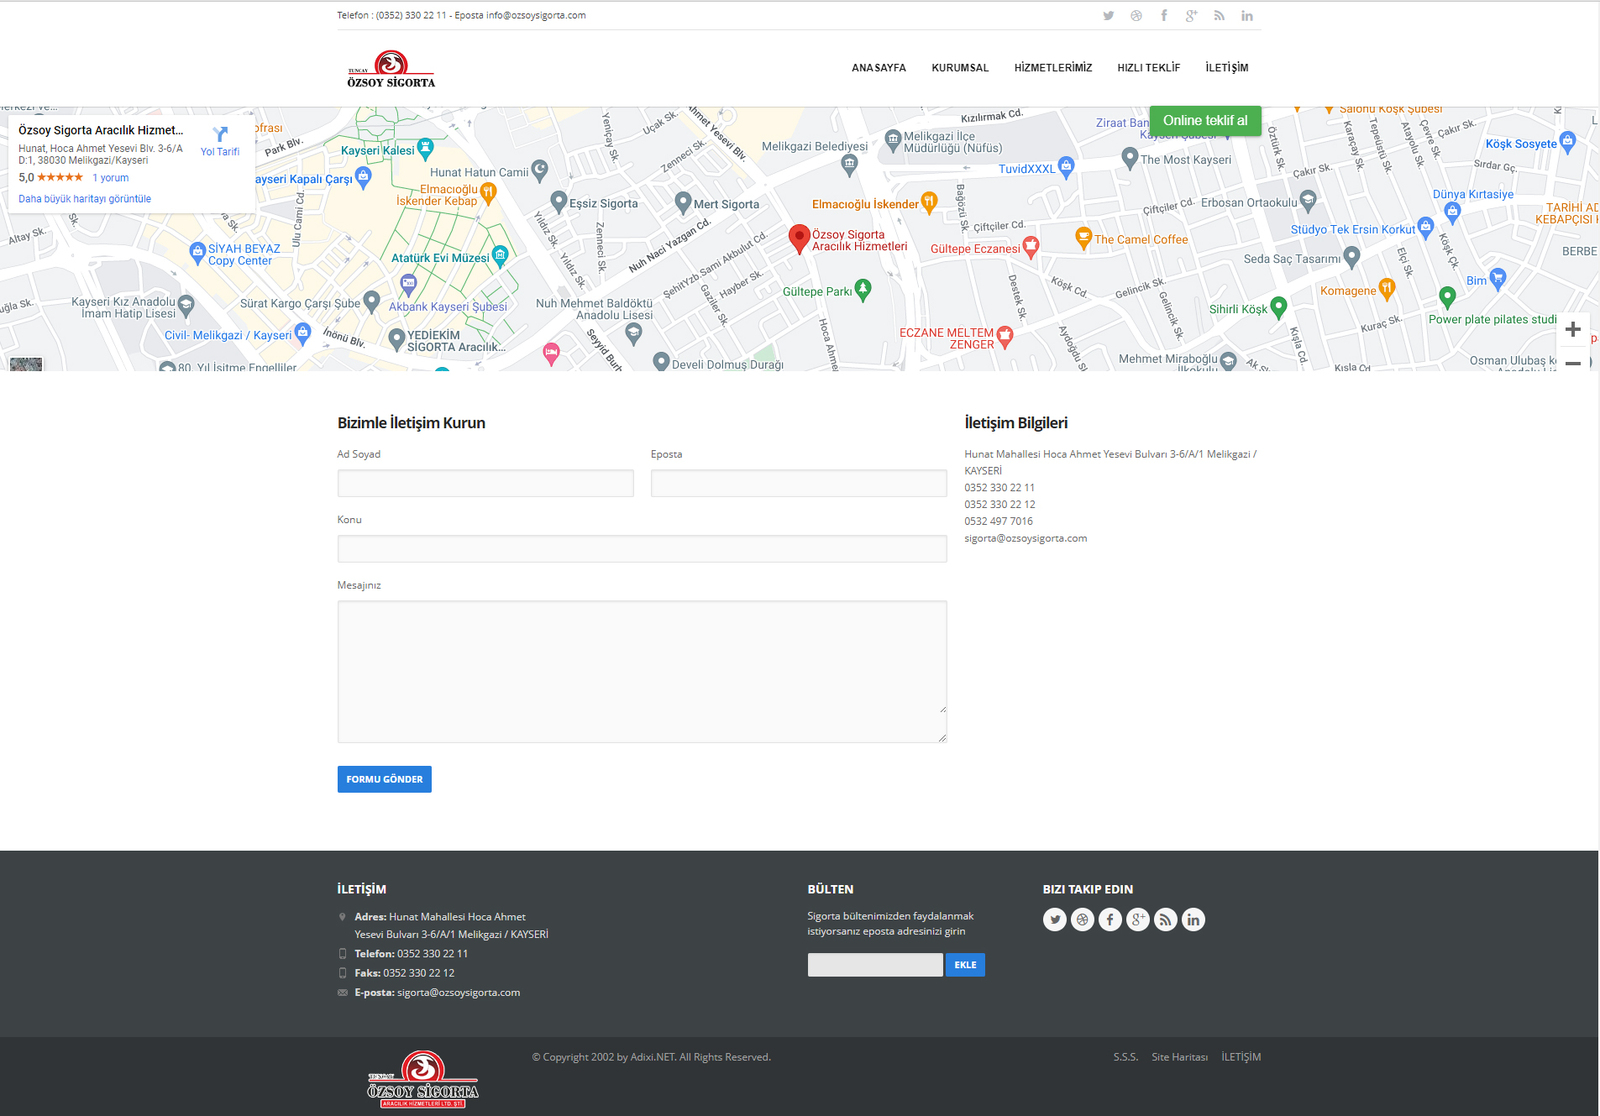
Task: Click TuvidXXXL shopping marker
Action: tap(1066, 167)
